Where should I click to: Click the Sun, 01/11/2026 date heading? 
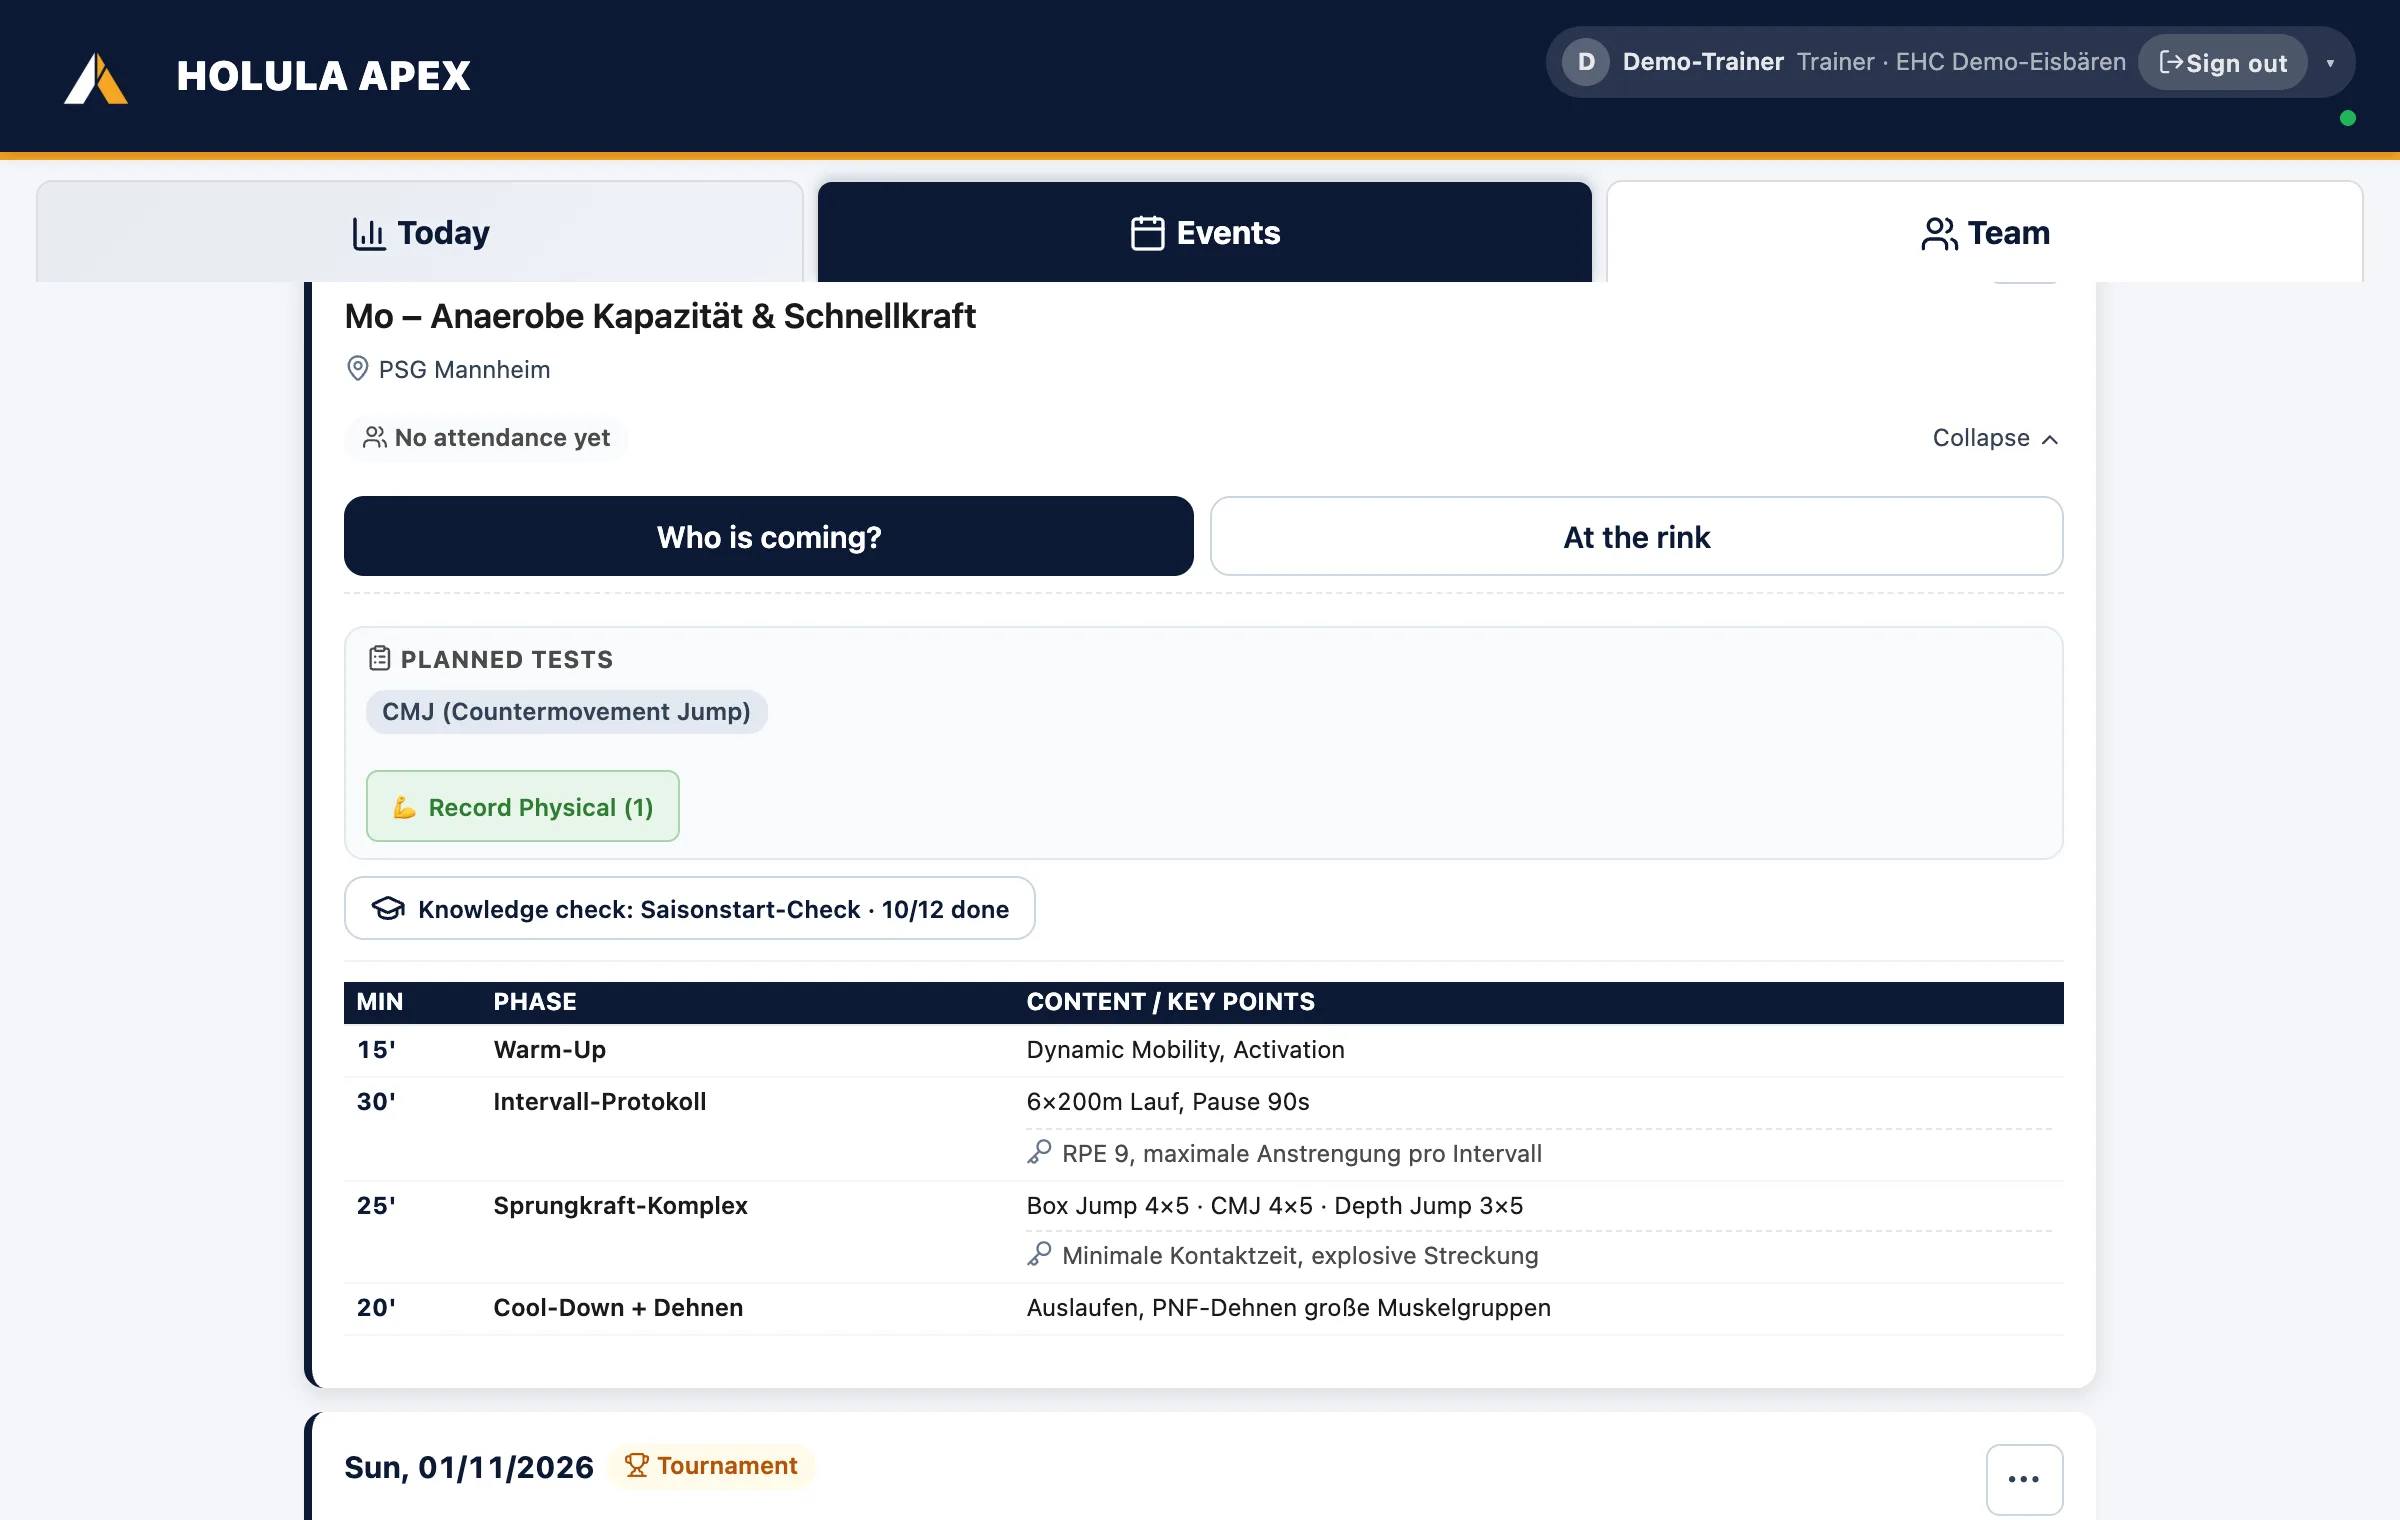469,1467
